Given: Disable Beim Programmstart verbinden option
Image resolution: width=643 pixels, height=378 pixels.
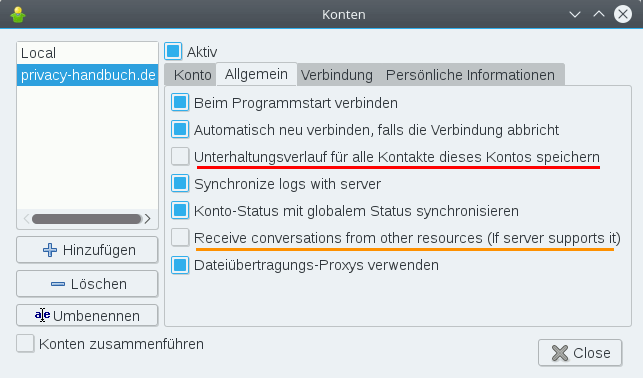Looking at the screenshot, I should coord(180,102).
